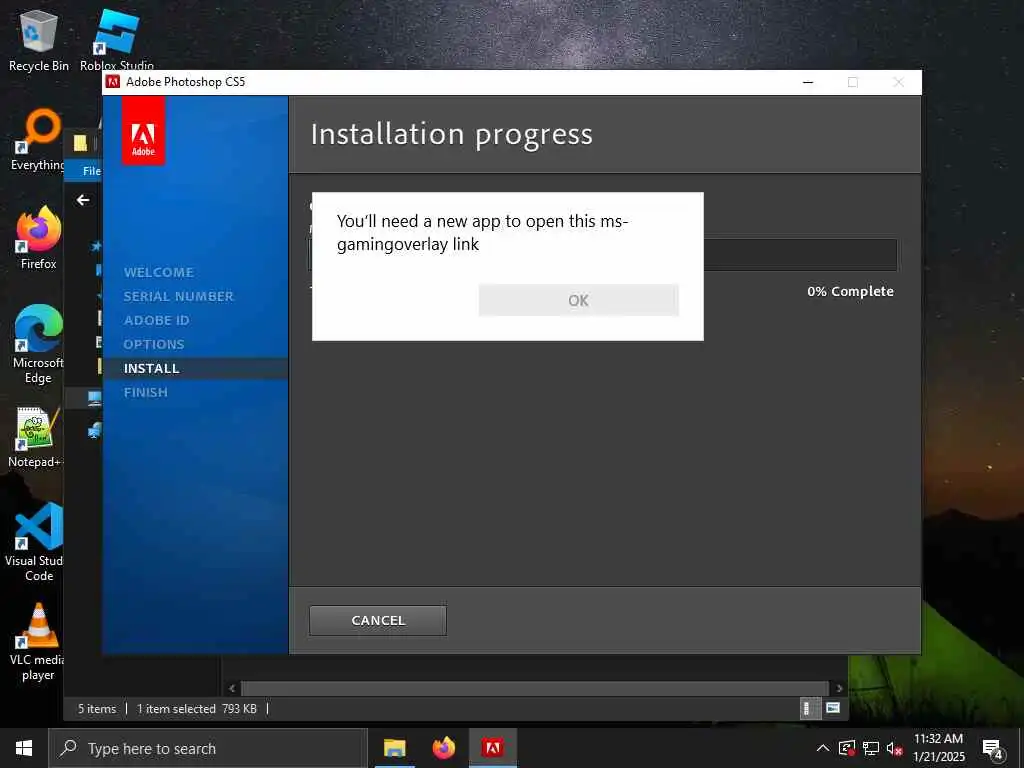The image size is (1024, 768).
Task: Open the File tab in Explorer
Action: click(91, 170)
